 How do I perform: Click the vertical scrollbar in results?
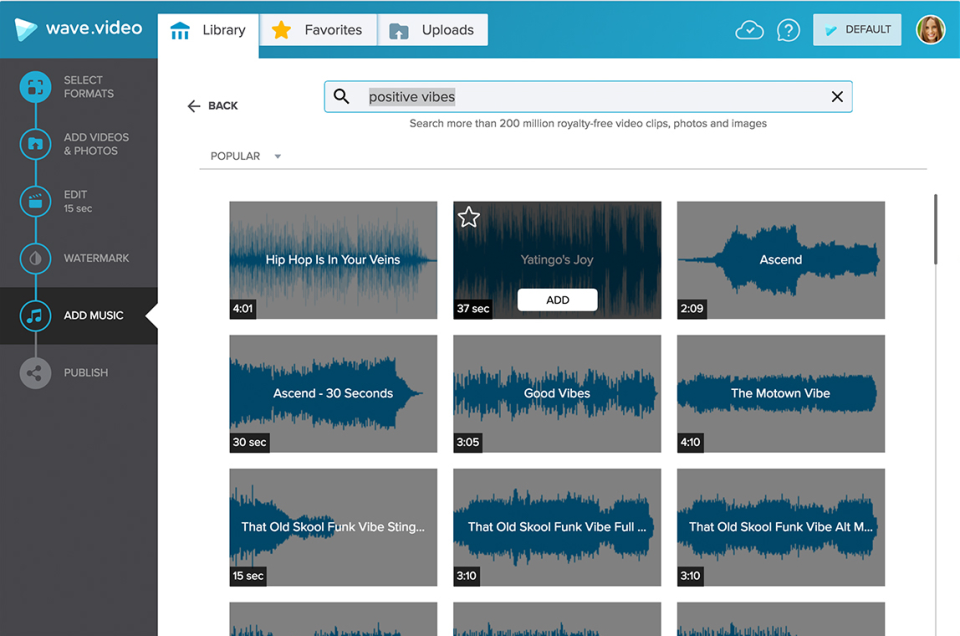pos(936,230)
